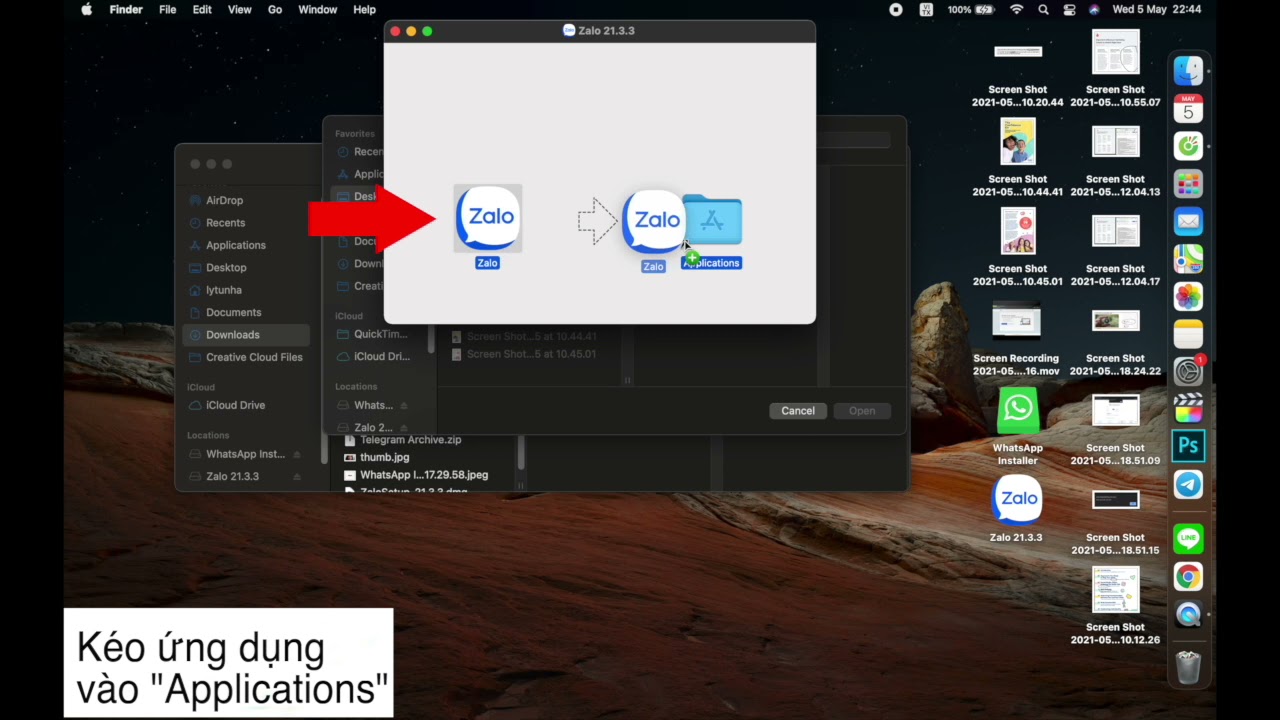Viewport: 1280px width, 720px height.
Task: Select Screen Shot 2021-05...10.12.26 on desktop
Action: click(1115, 606)
